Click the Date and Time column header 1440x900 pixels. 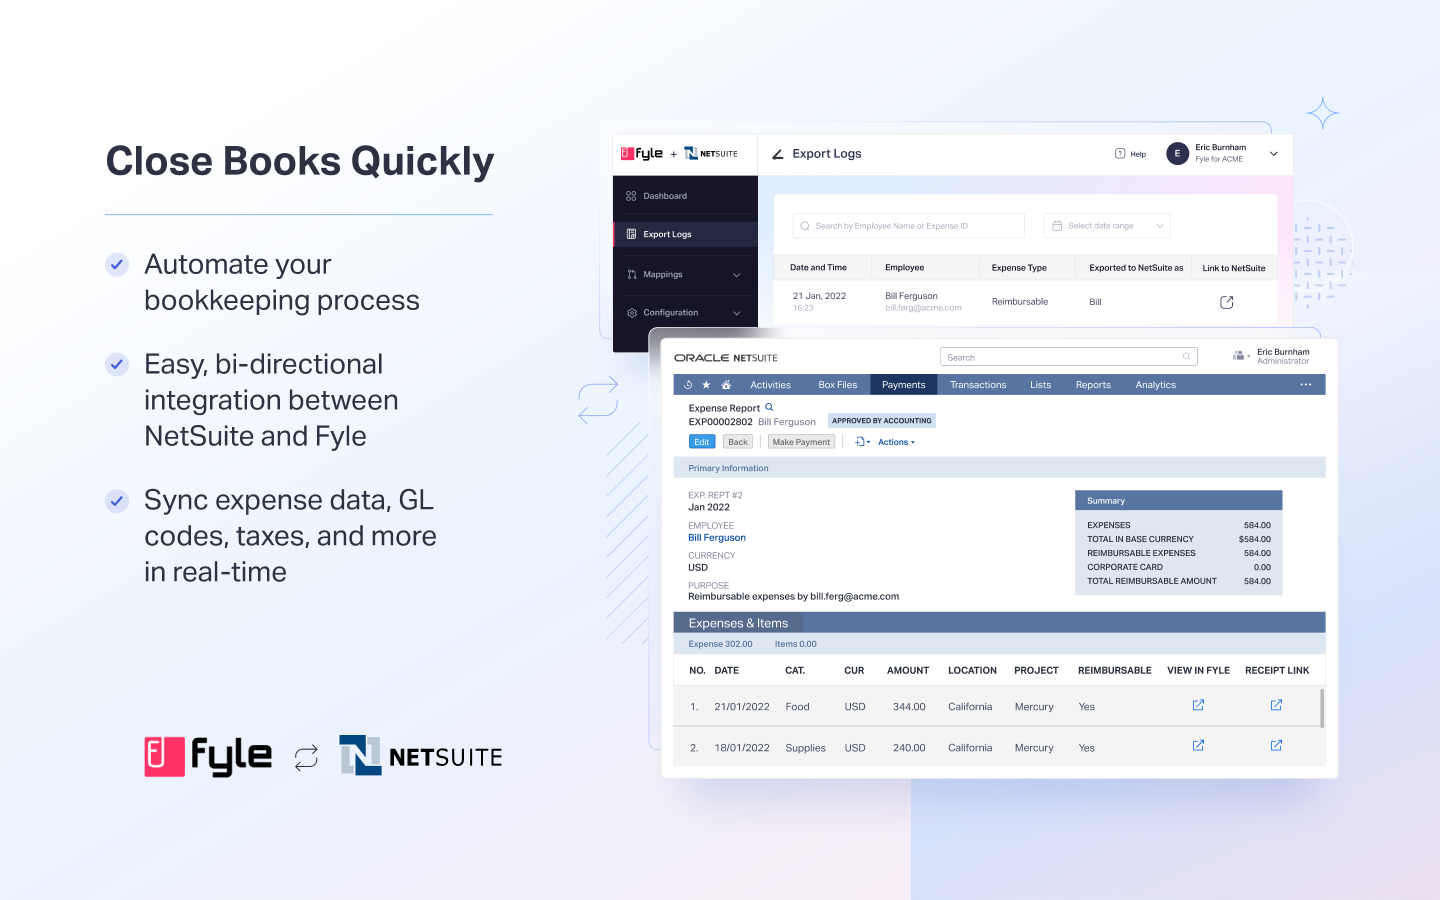(x=818, y=268)
